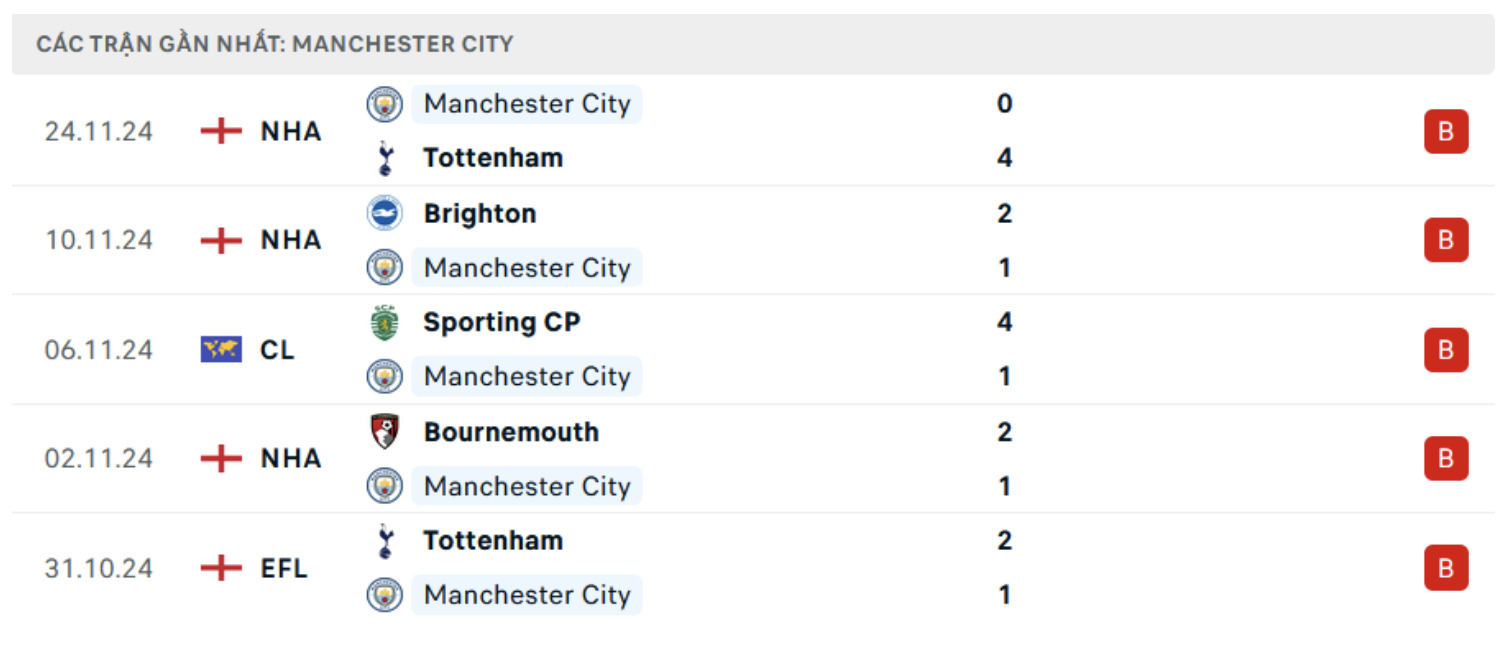Image resolution: width=1508 pixels, height=646 pixels.
Task: Click the red B badge for the Sporting CP match
Action: (1446, 350)
